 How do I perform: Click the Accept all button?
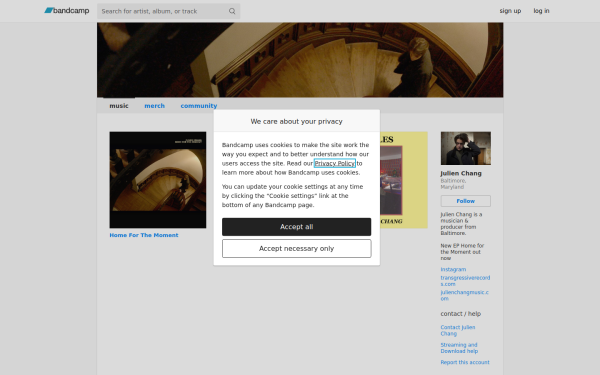point(297,227)
